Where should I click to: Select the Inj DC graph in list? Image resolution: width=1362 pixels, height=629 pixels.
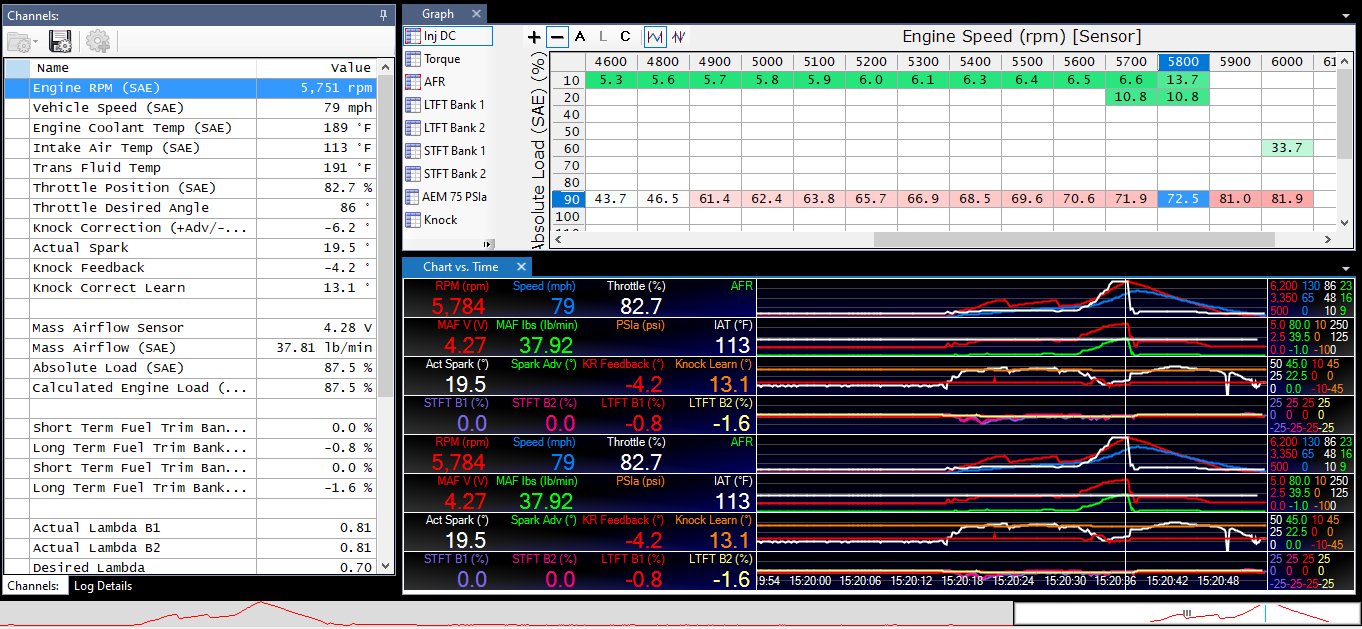click(448, 35)
